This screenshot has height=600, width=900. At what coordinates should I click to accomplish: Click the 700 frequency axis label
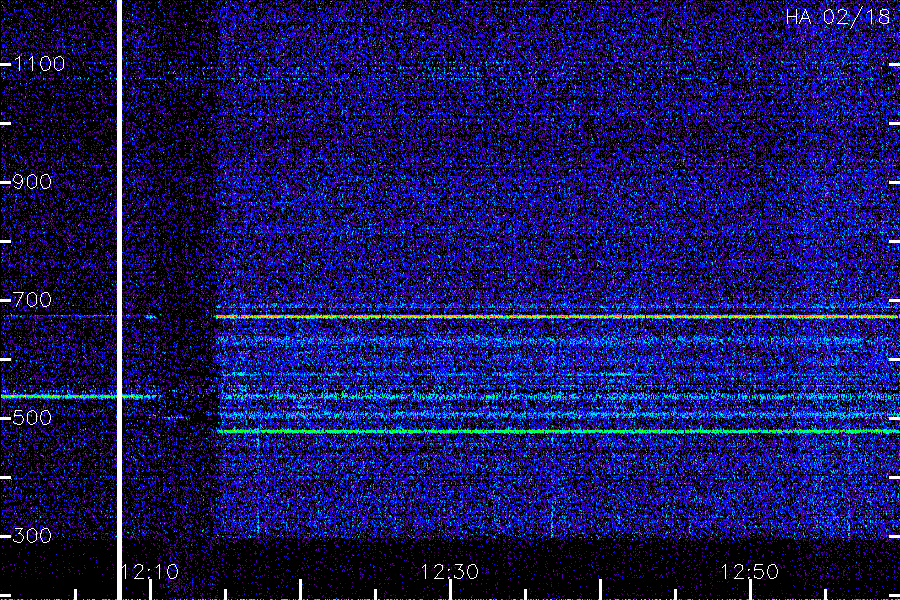(x=32, y=300)
